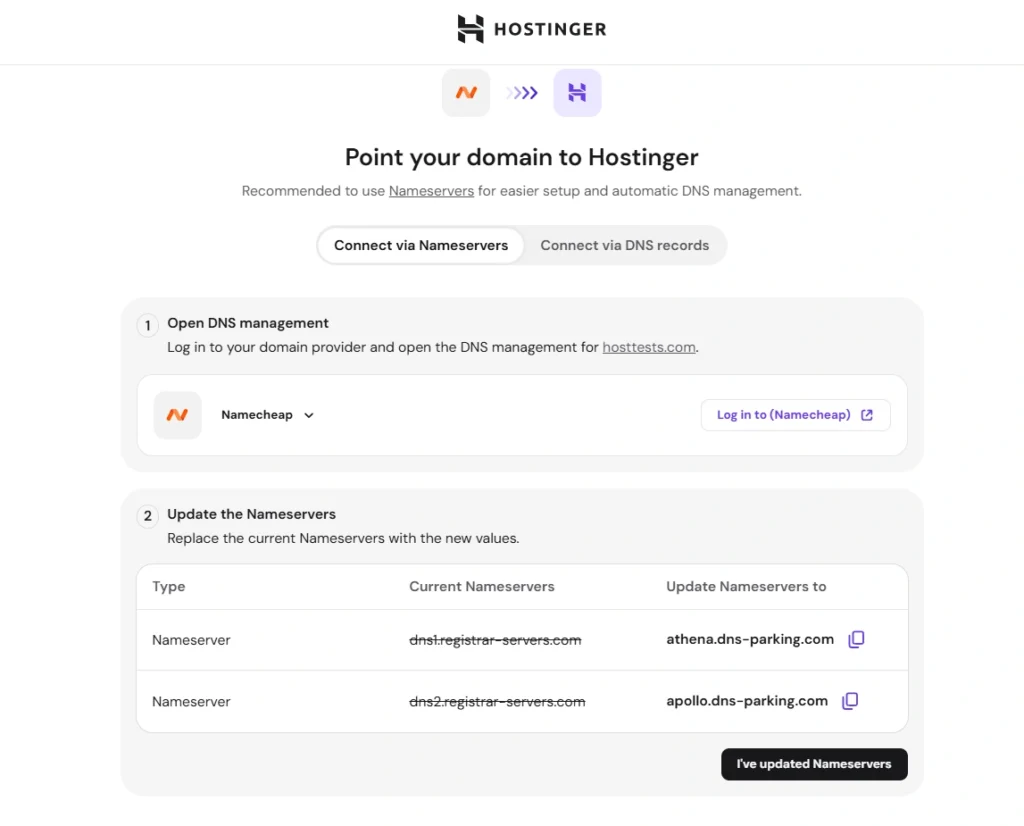Click the Namecheap logo in the provider card
Image resolution: width=1024 pixels, height=826 pixels.
click(x=177, y=415)
